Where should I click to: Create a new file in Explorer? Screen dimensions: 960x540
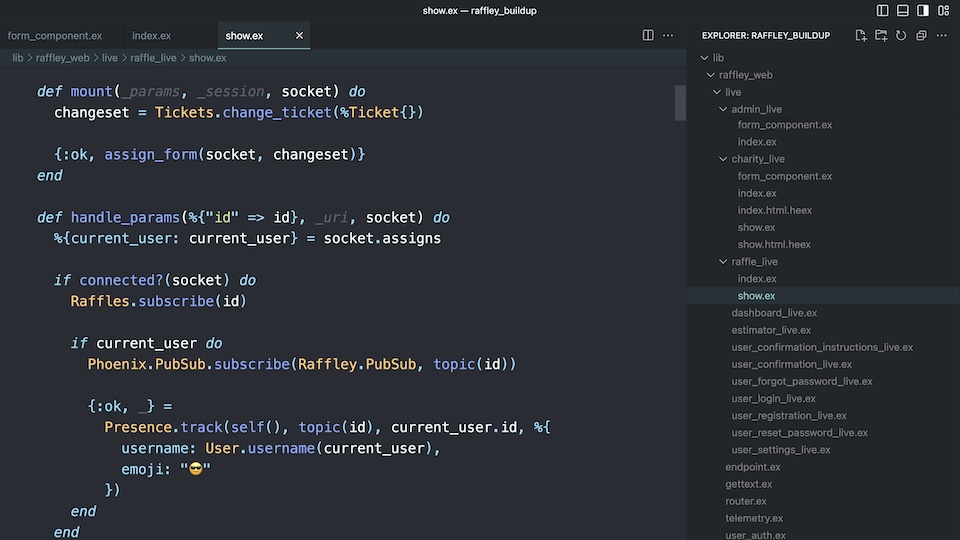click(861, 36)
